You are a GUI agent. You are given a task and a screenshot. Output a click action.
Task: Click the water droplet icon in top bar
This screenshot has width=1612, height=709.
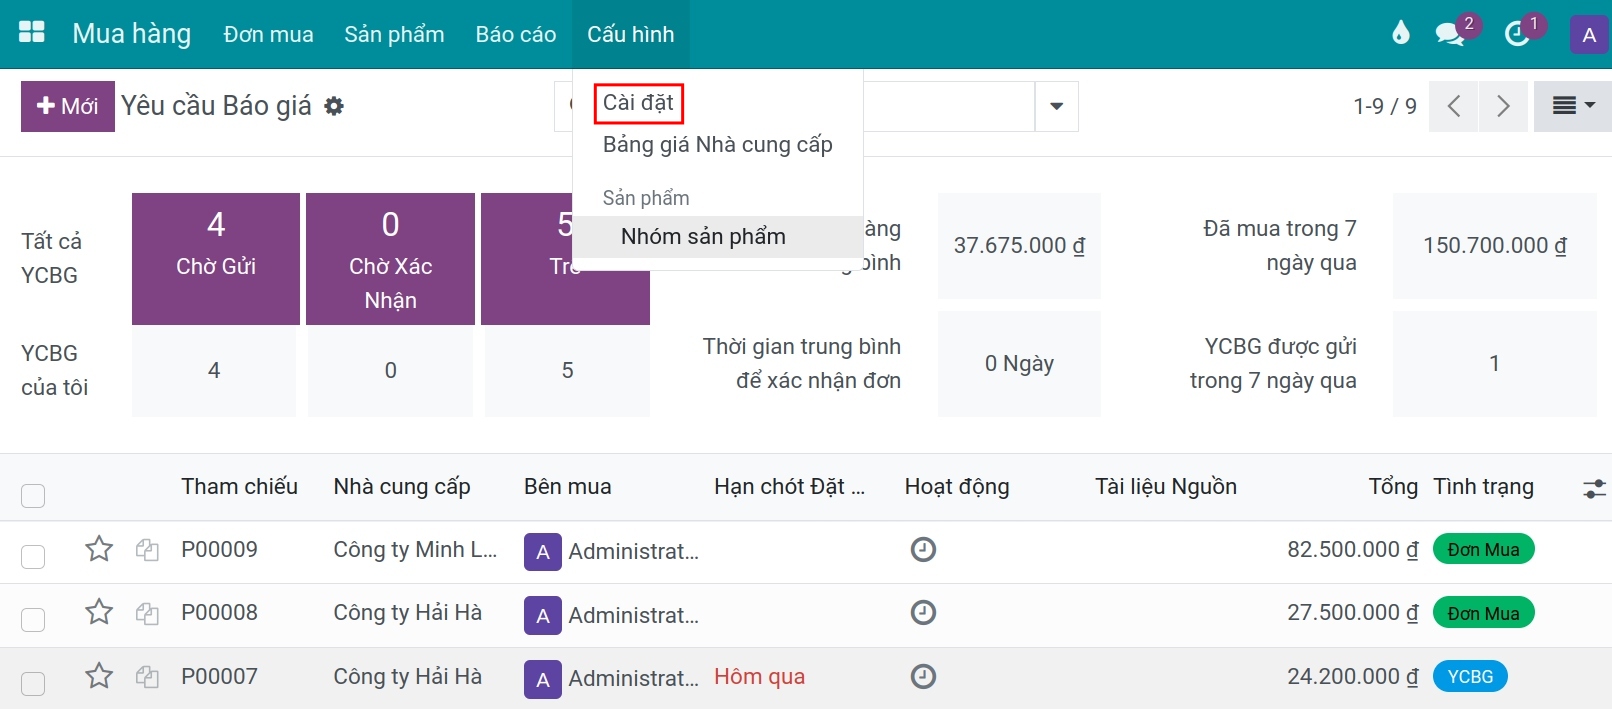(1401, 33)
